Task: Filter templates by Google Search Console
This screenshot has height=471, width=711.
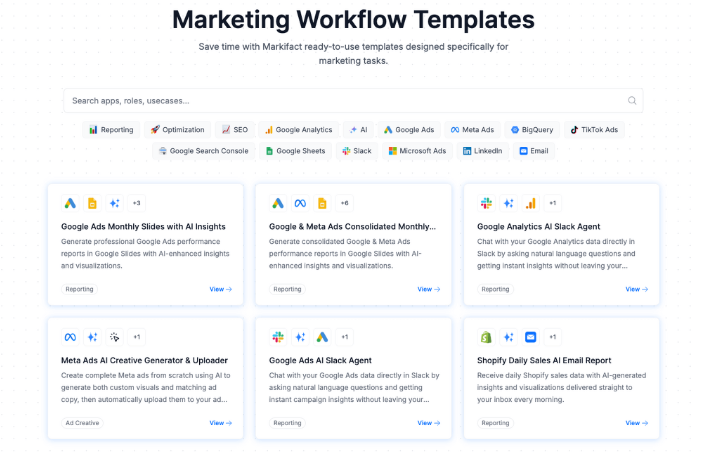Action: tap(203, 151)
